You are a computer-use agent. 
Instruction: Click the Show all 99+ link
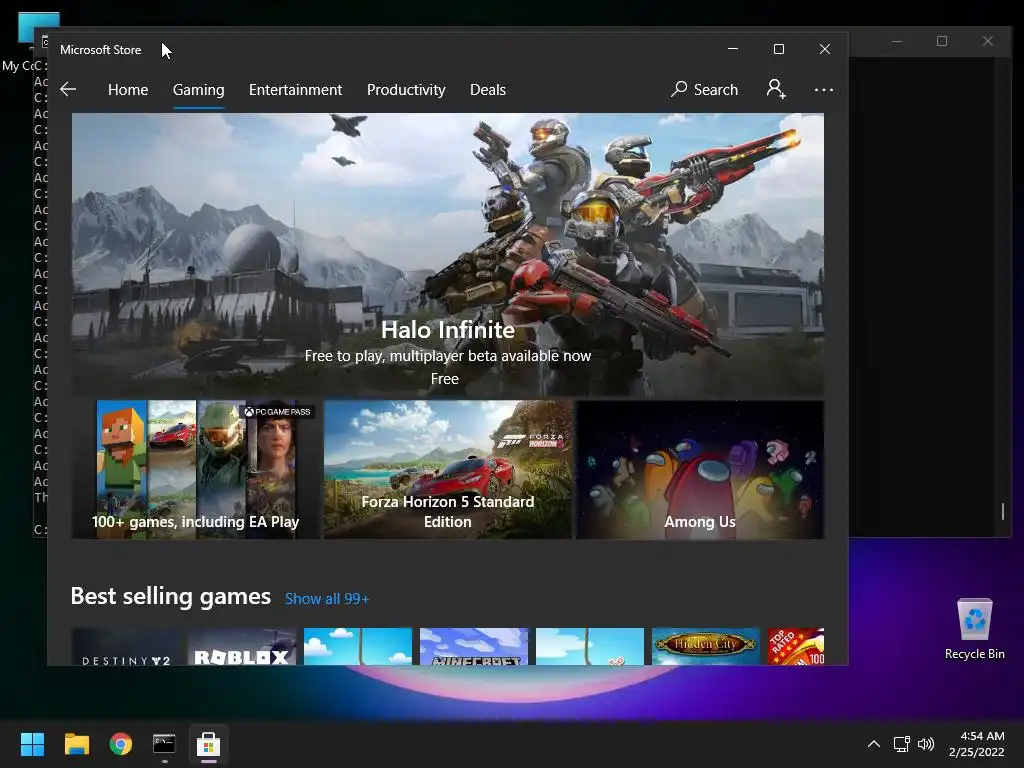[x=327, y=599]
